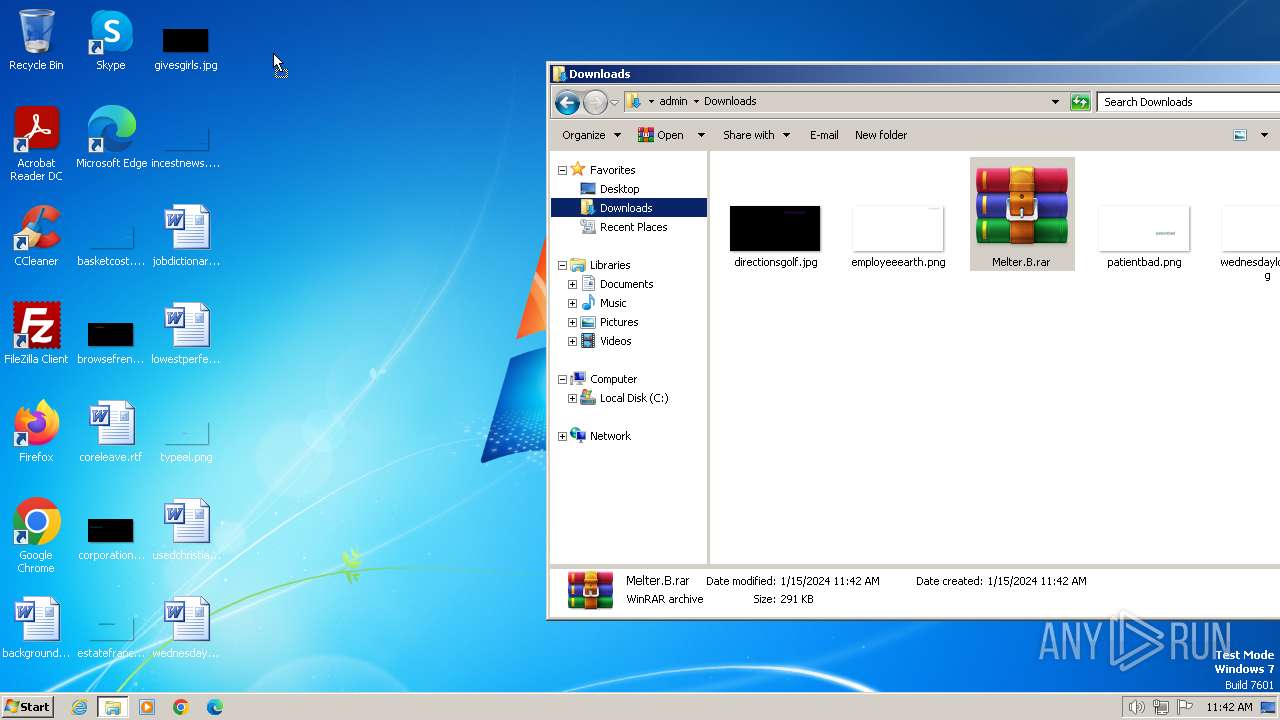
Task: Select the typeel.png desktop file
Action: coord(186,442)
